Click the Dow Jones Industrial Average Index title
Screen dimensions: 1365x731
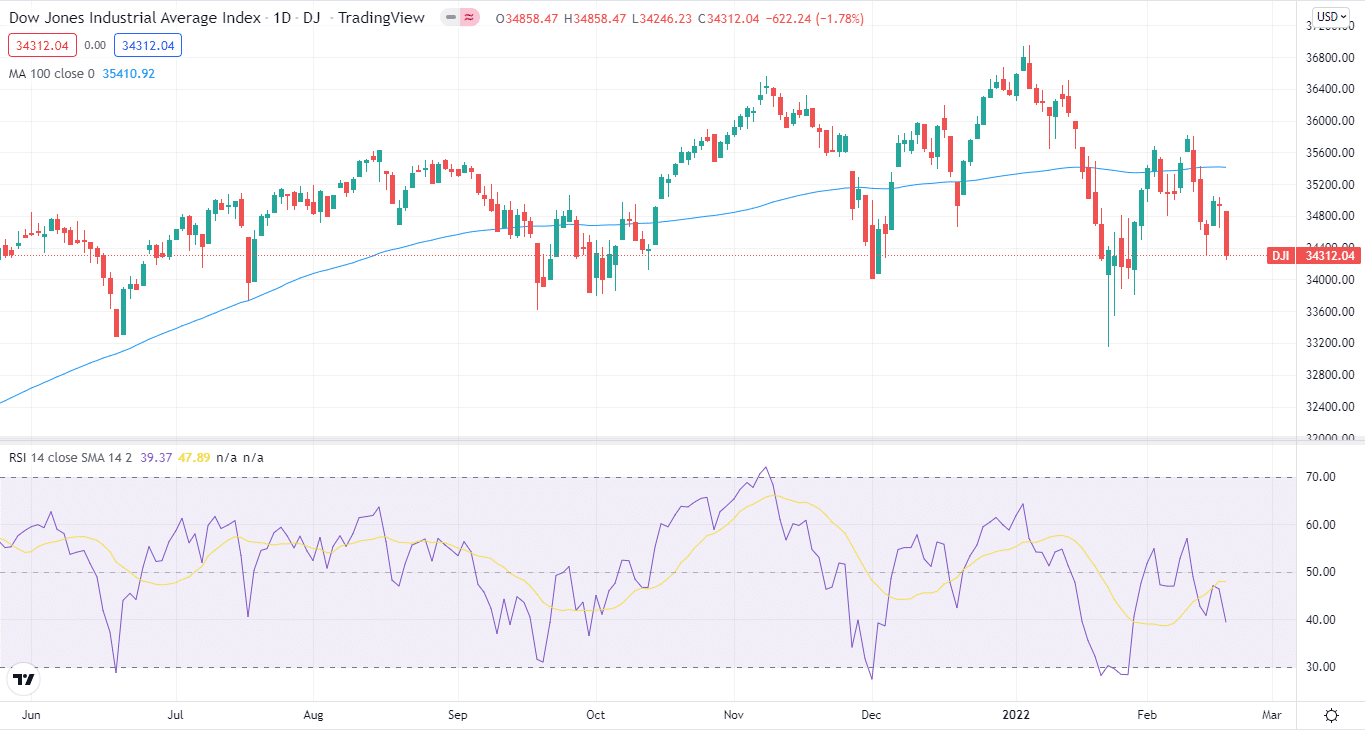pos(135,18)
